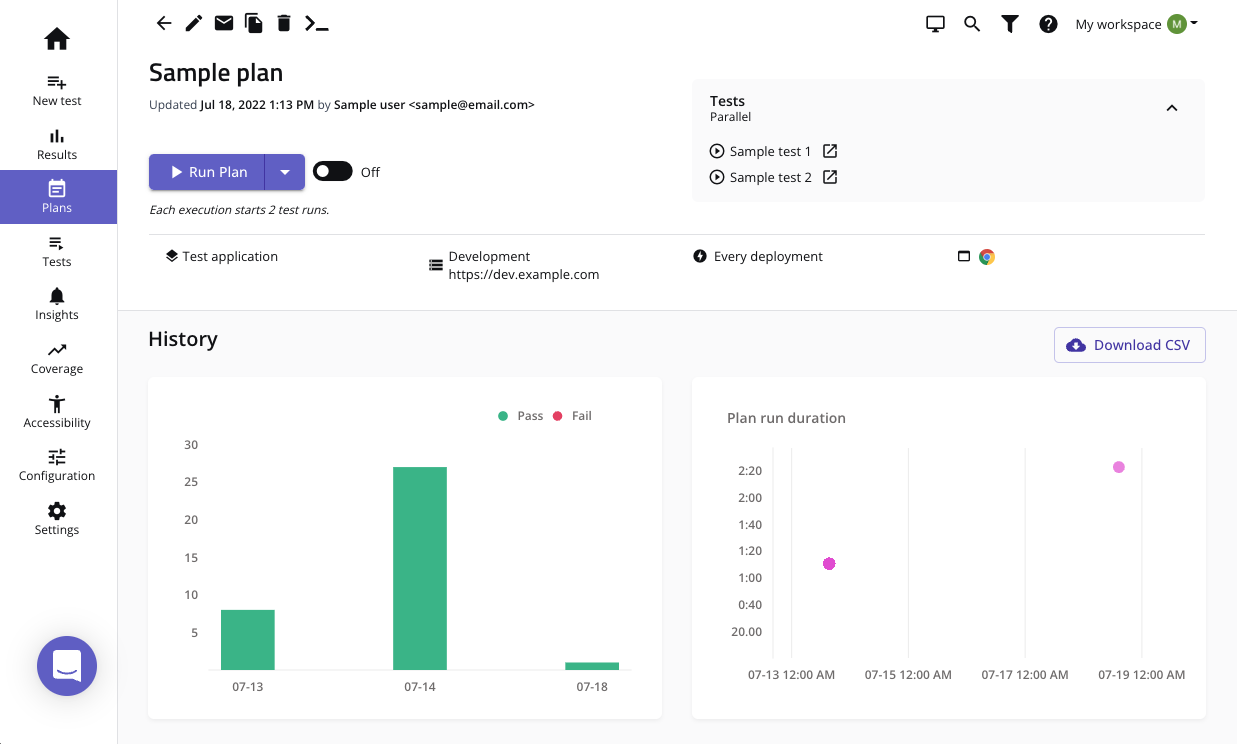Viewport: 1237px width, 744px height.
Task: Duplicate the plan with copy icon
Action: [254, 23]
